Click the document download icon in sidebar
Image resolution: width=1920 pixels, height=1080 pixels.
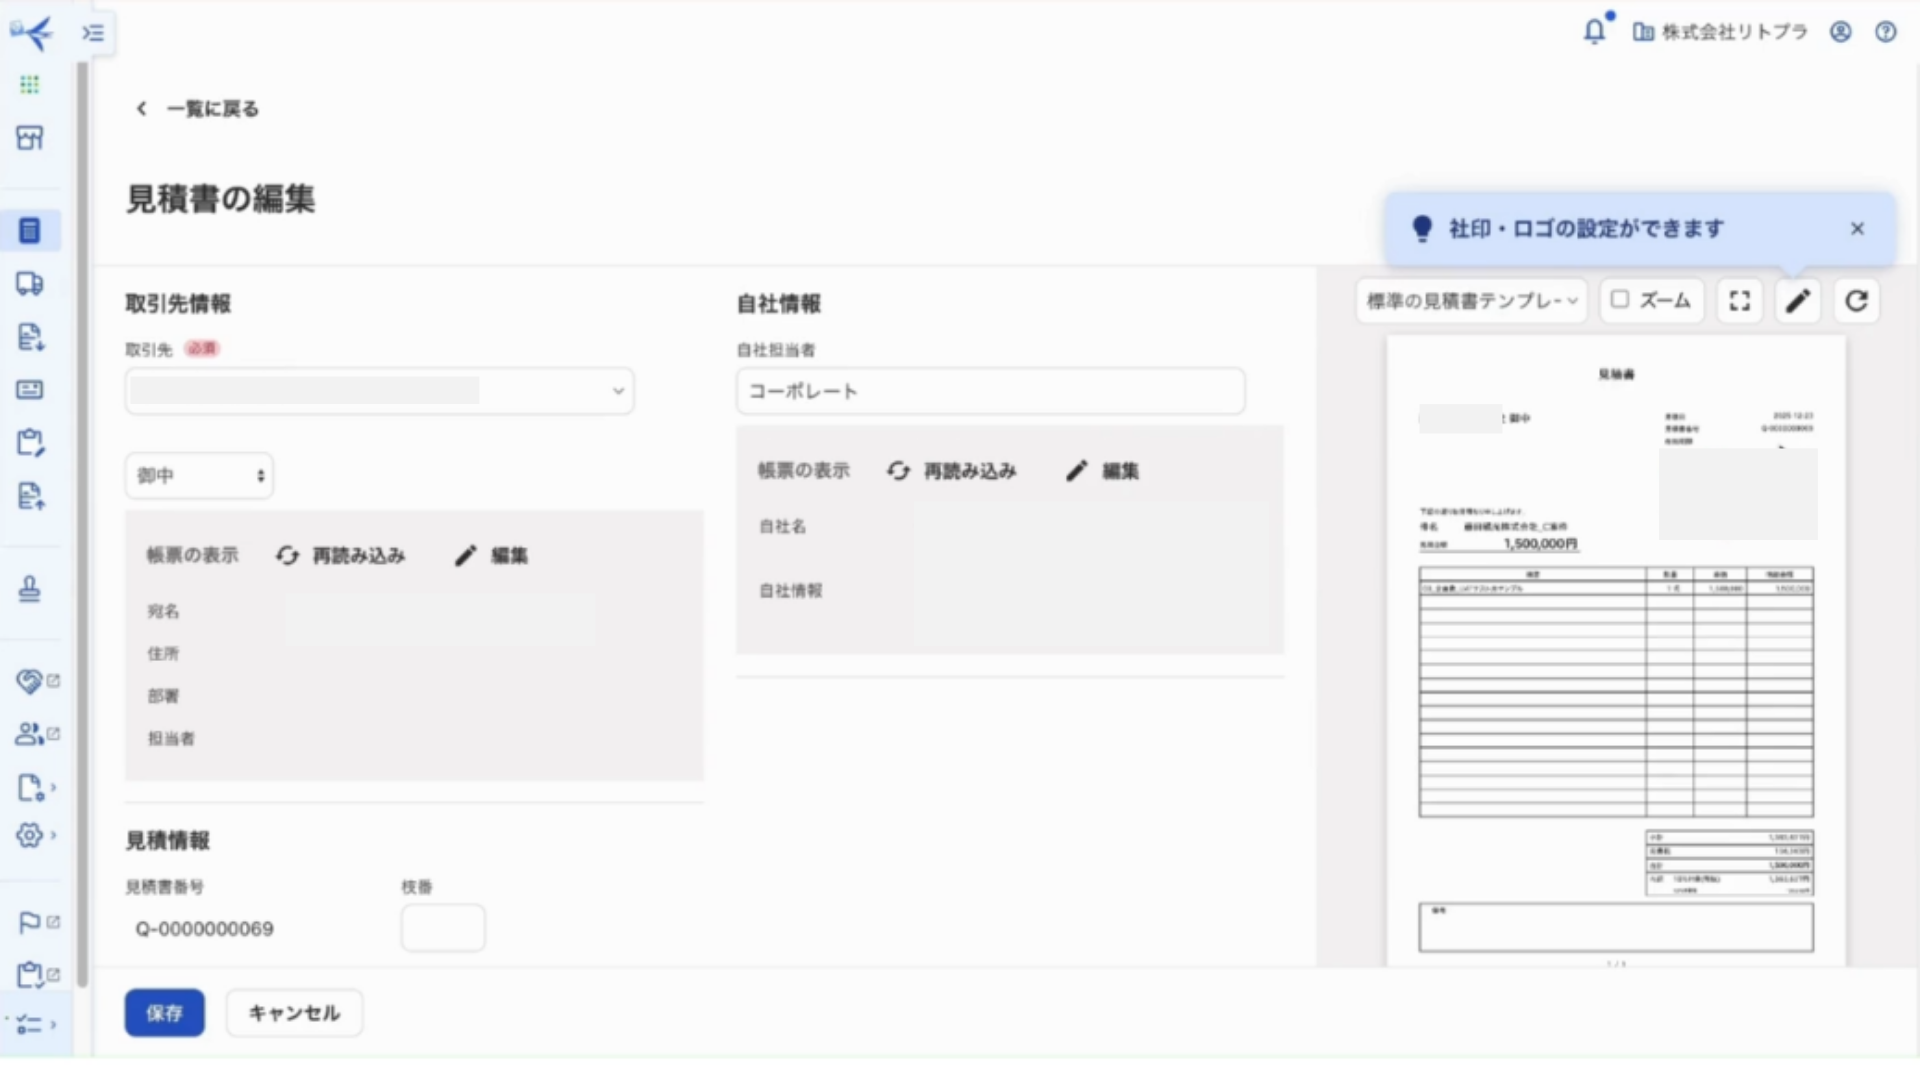(30, 337)
